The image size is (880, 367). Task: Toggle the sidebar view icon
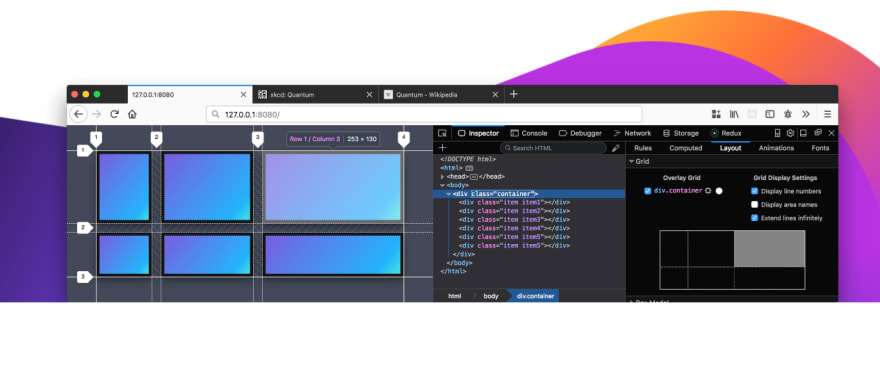point(770,114)
